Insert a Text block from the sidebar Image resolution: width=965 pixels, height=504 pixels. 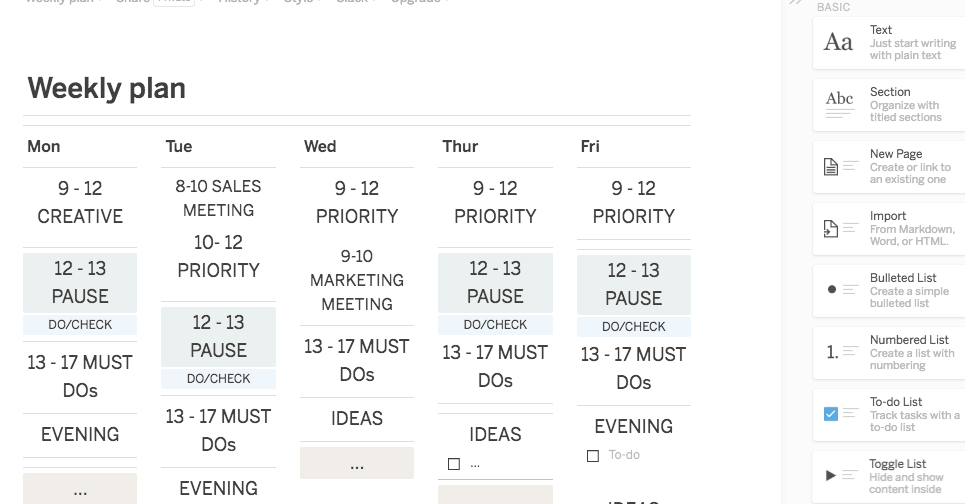(x=889, y=42)
